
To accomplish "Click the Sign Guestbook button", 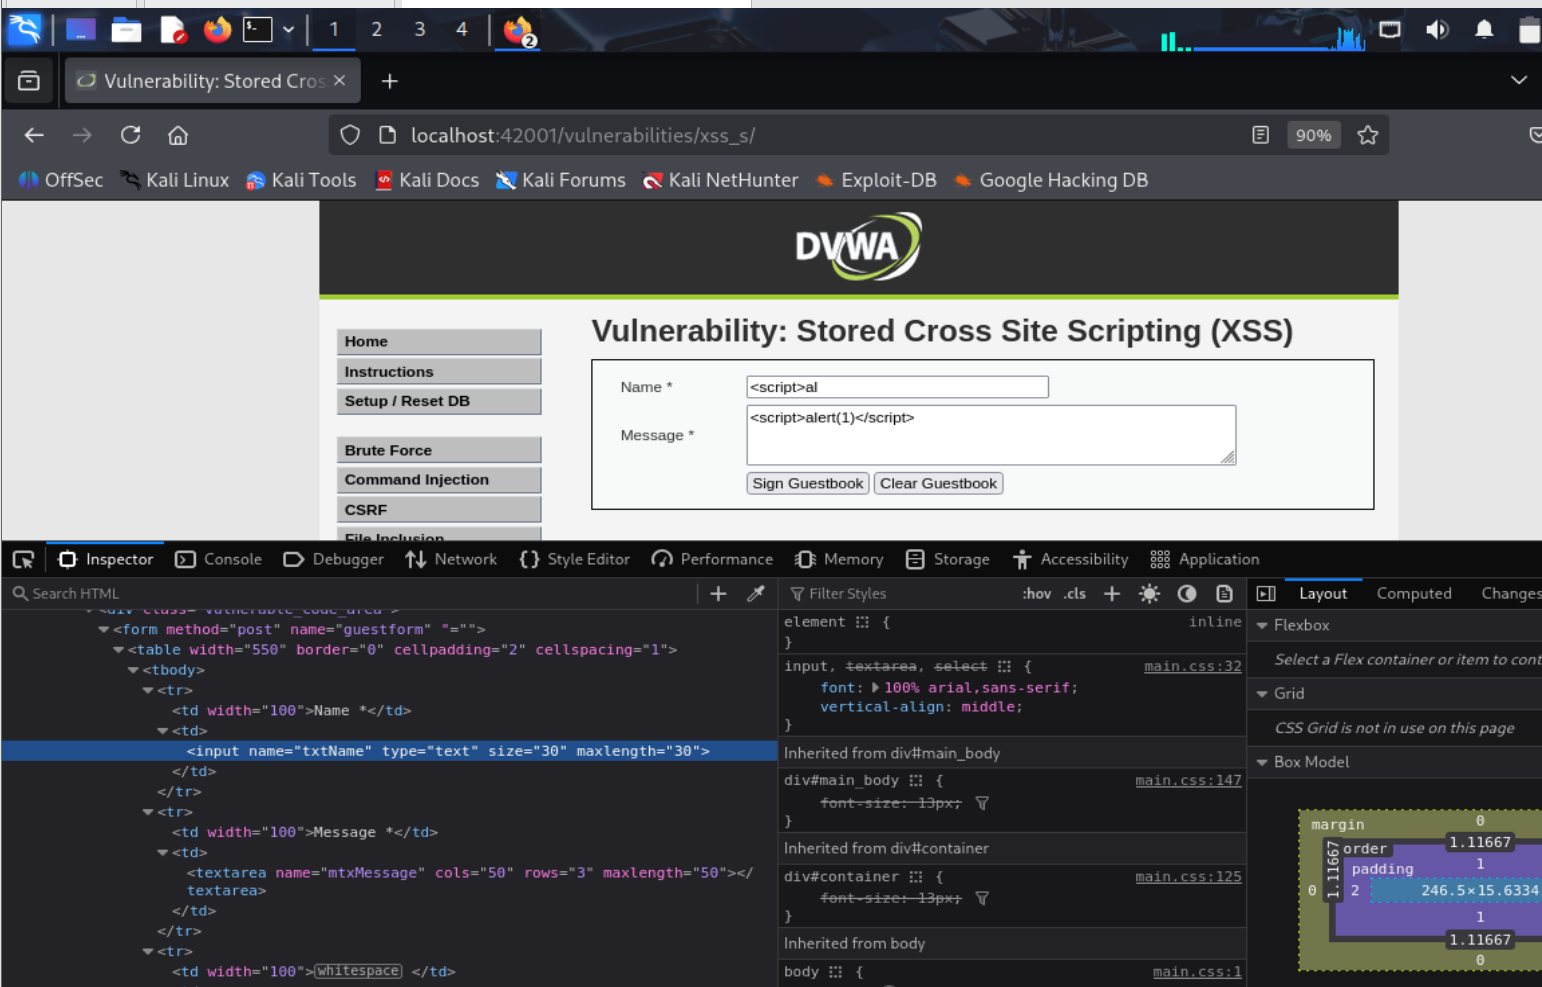I will click(x=807, y=484).
